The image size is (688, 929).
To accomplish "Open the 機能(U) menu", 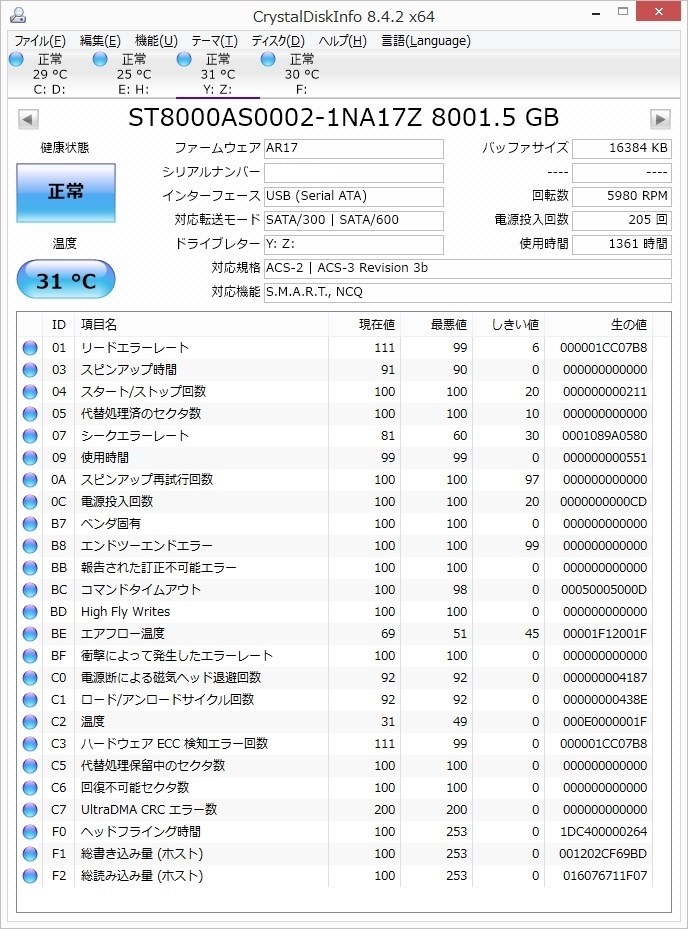I will tap(156, 41).
